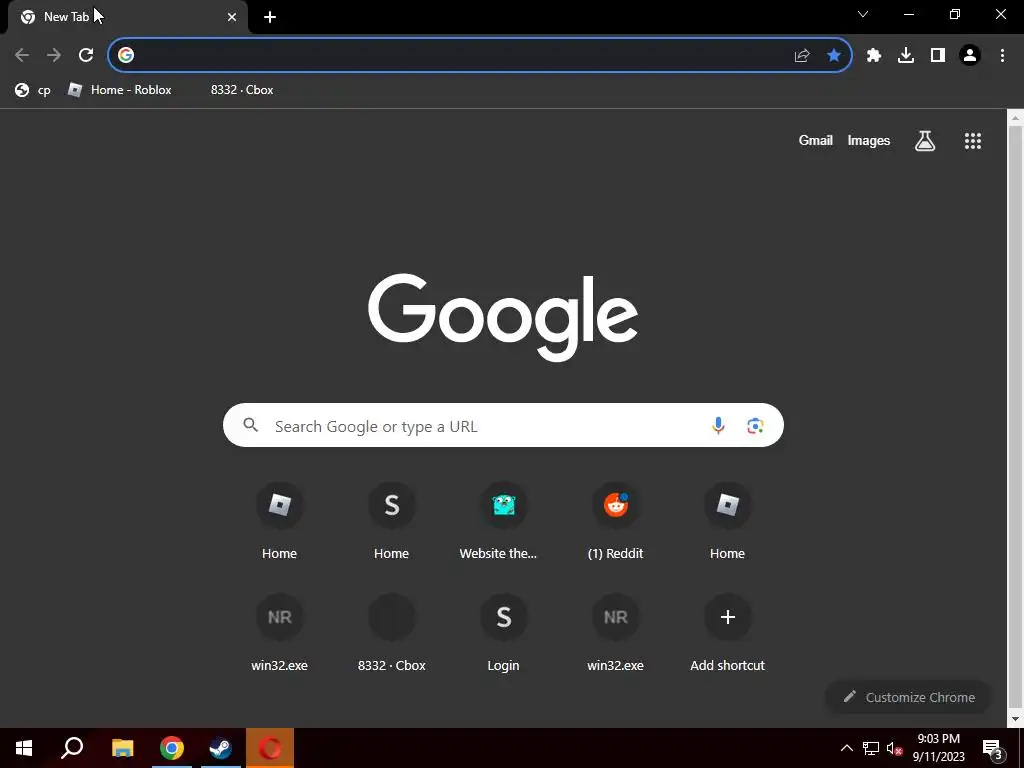Open the Windows Start menu
This screenshot has height=768, width=1024.
(x=24, y=748)
